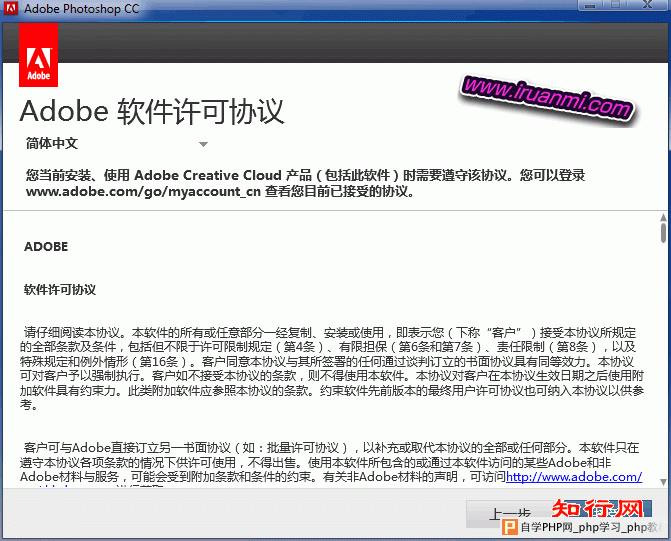The image size is (671, 541).
Task: Click paragraph starting '请仔细阅读本协议'
Action: pyautogui.click(x=332, y=369)
